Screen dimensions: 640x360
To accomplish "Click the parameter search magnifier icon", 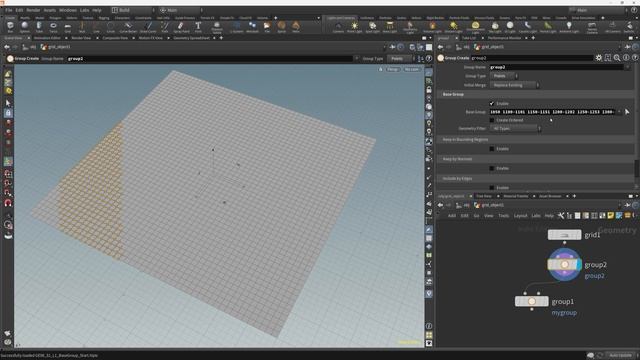I will click(x=617, y=58).
